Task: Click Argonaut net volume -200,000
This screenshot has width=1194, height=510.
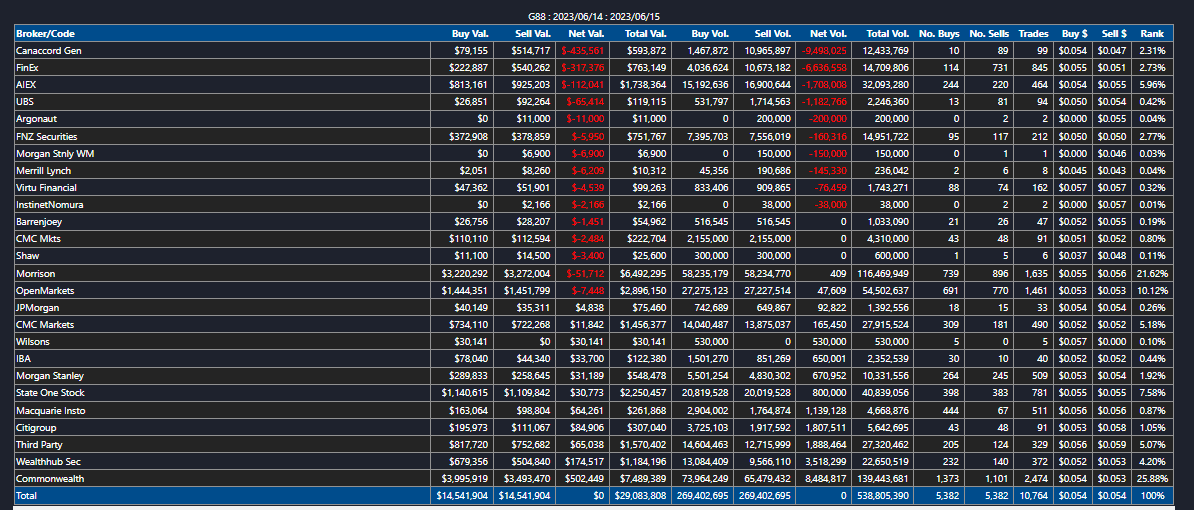Action: [x=828, y=119]
